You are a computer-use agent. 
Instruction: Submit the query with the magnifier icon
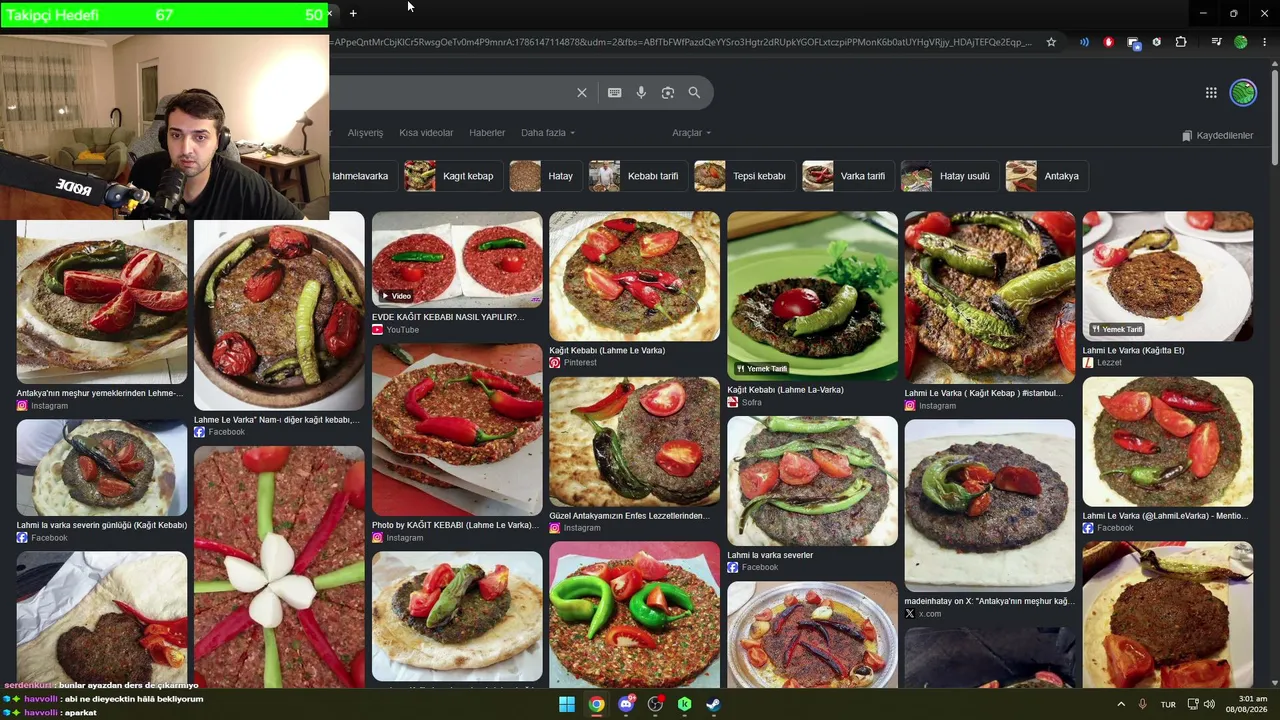[x=694, y=93]
